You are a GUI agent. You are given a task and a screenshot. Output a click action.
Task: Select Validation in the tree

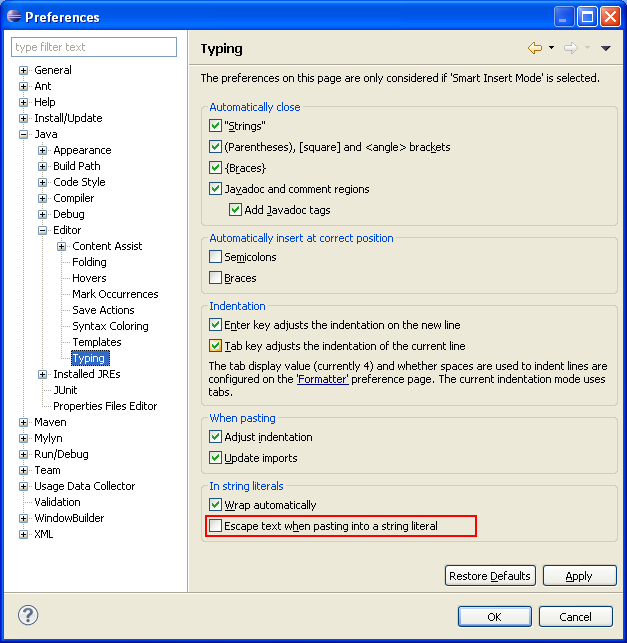tap(57, 502)
